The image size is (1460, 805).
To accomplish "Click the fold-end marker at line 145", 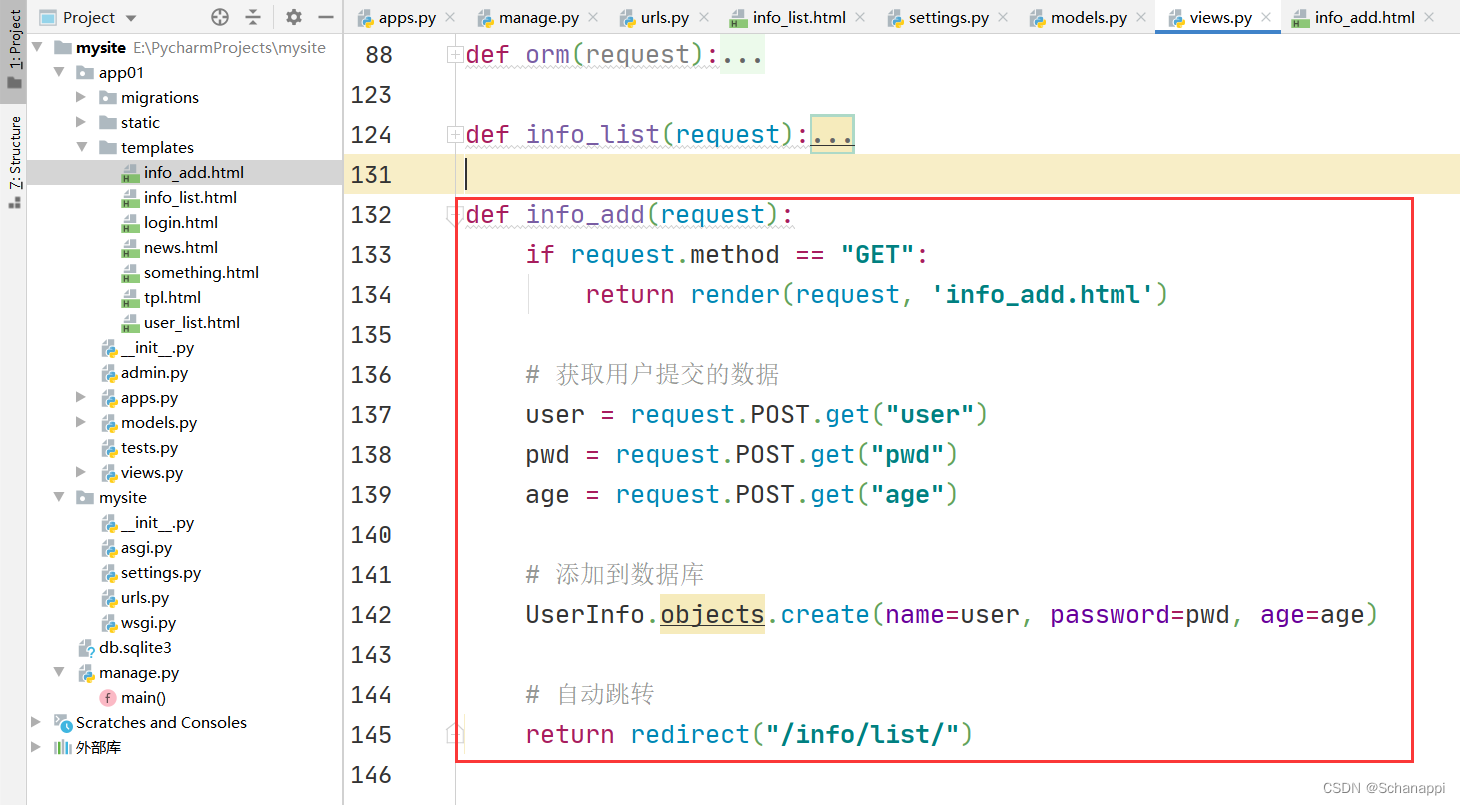I will (455, 735).
